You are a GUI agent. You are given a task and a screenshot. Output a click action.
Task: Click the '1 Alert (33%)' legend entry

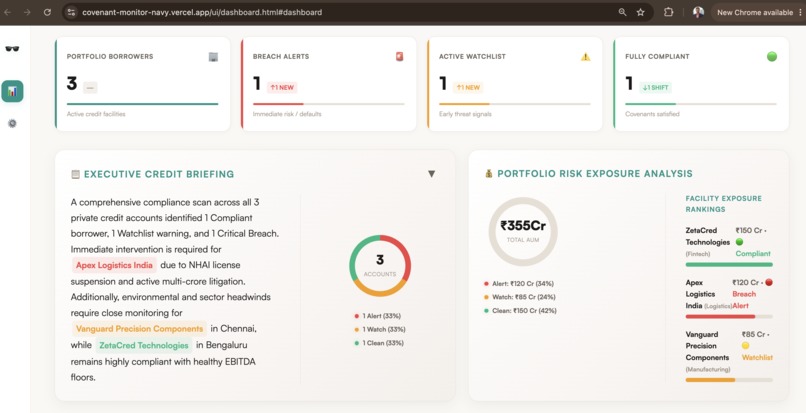(x=378, y=316)
